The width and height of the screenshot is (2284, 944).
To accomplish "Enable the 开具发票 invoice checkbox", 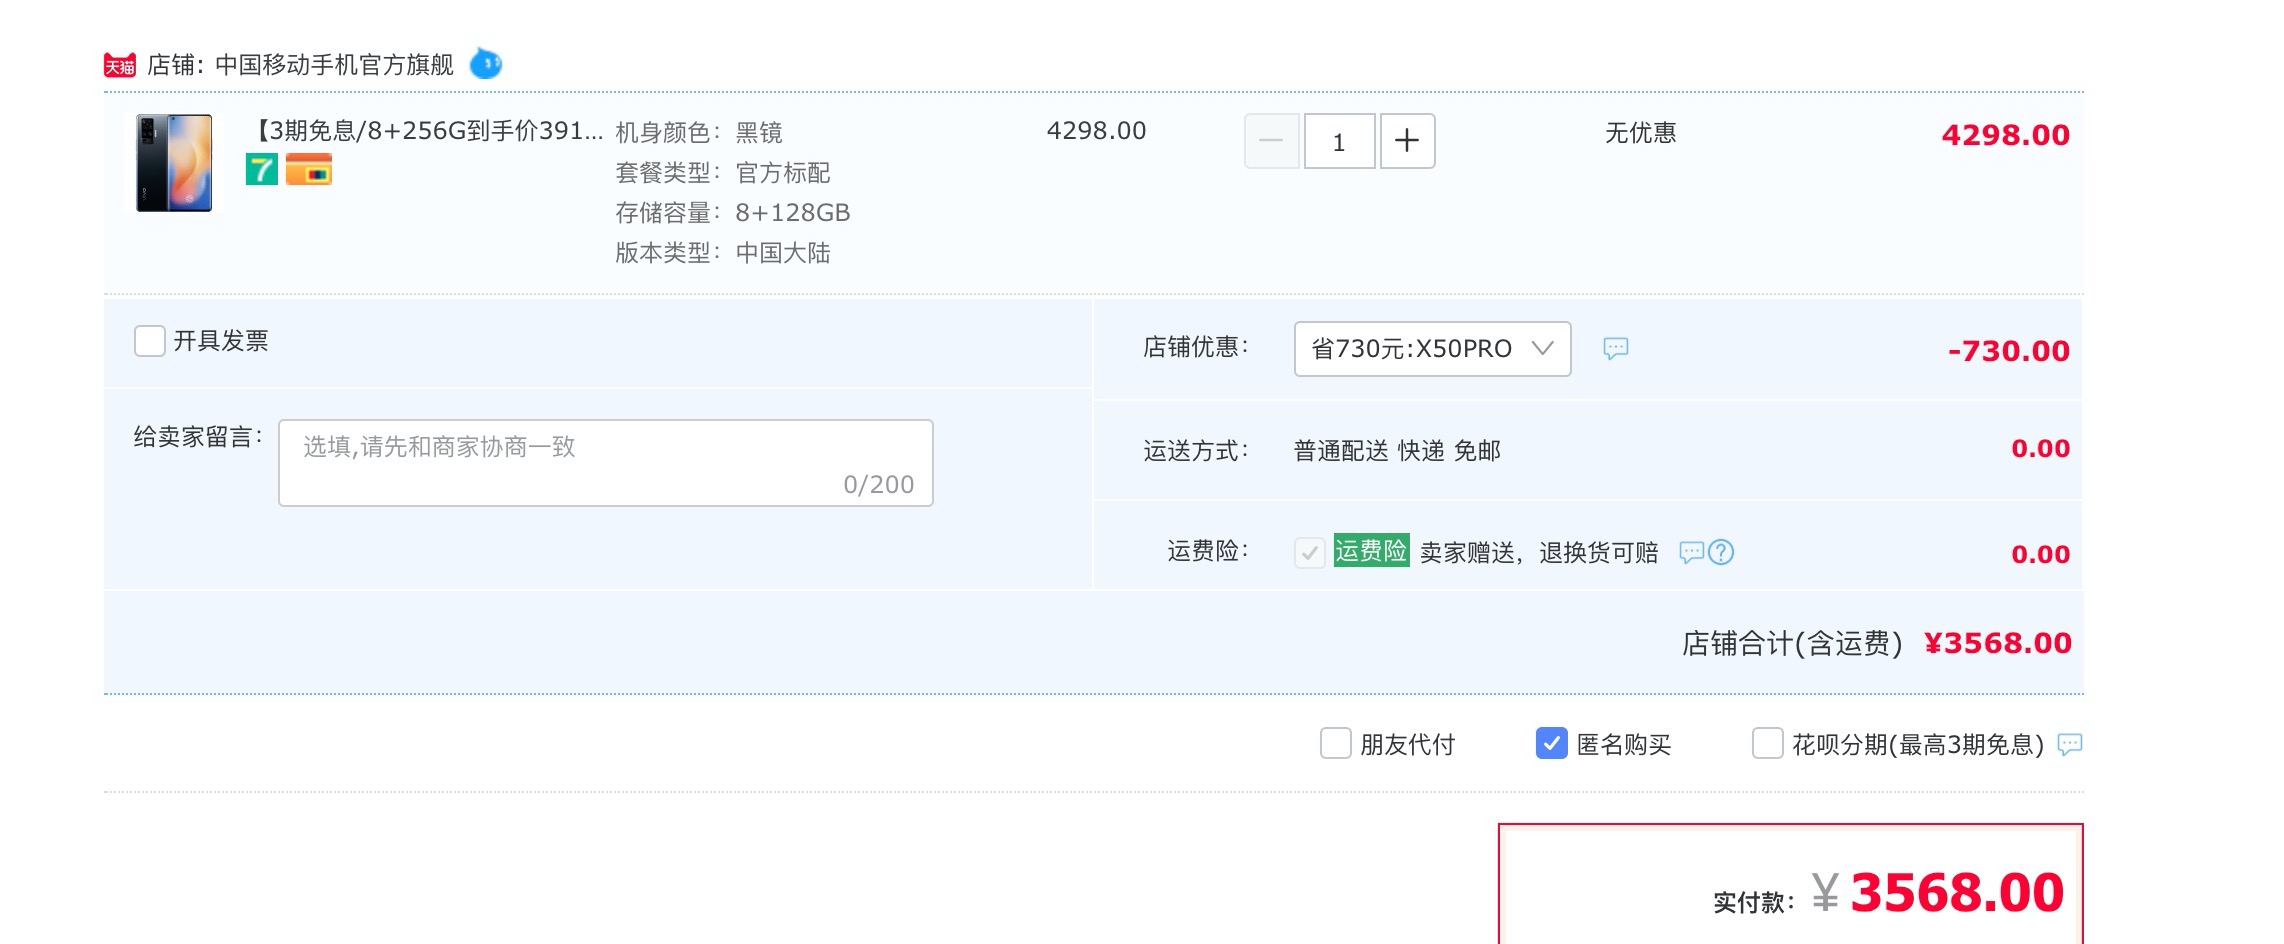I will coord(150,341).
